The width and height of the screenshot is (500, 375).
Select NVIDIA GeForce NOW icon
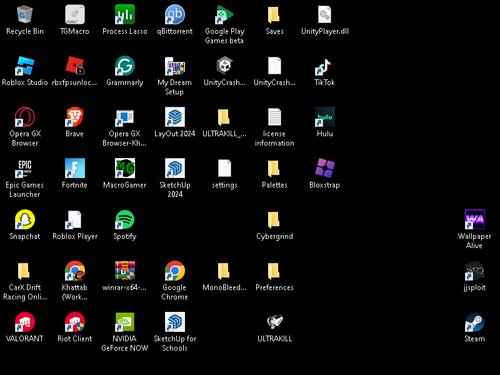(125, 322)
